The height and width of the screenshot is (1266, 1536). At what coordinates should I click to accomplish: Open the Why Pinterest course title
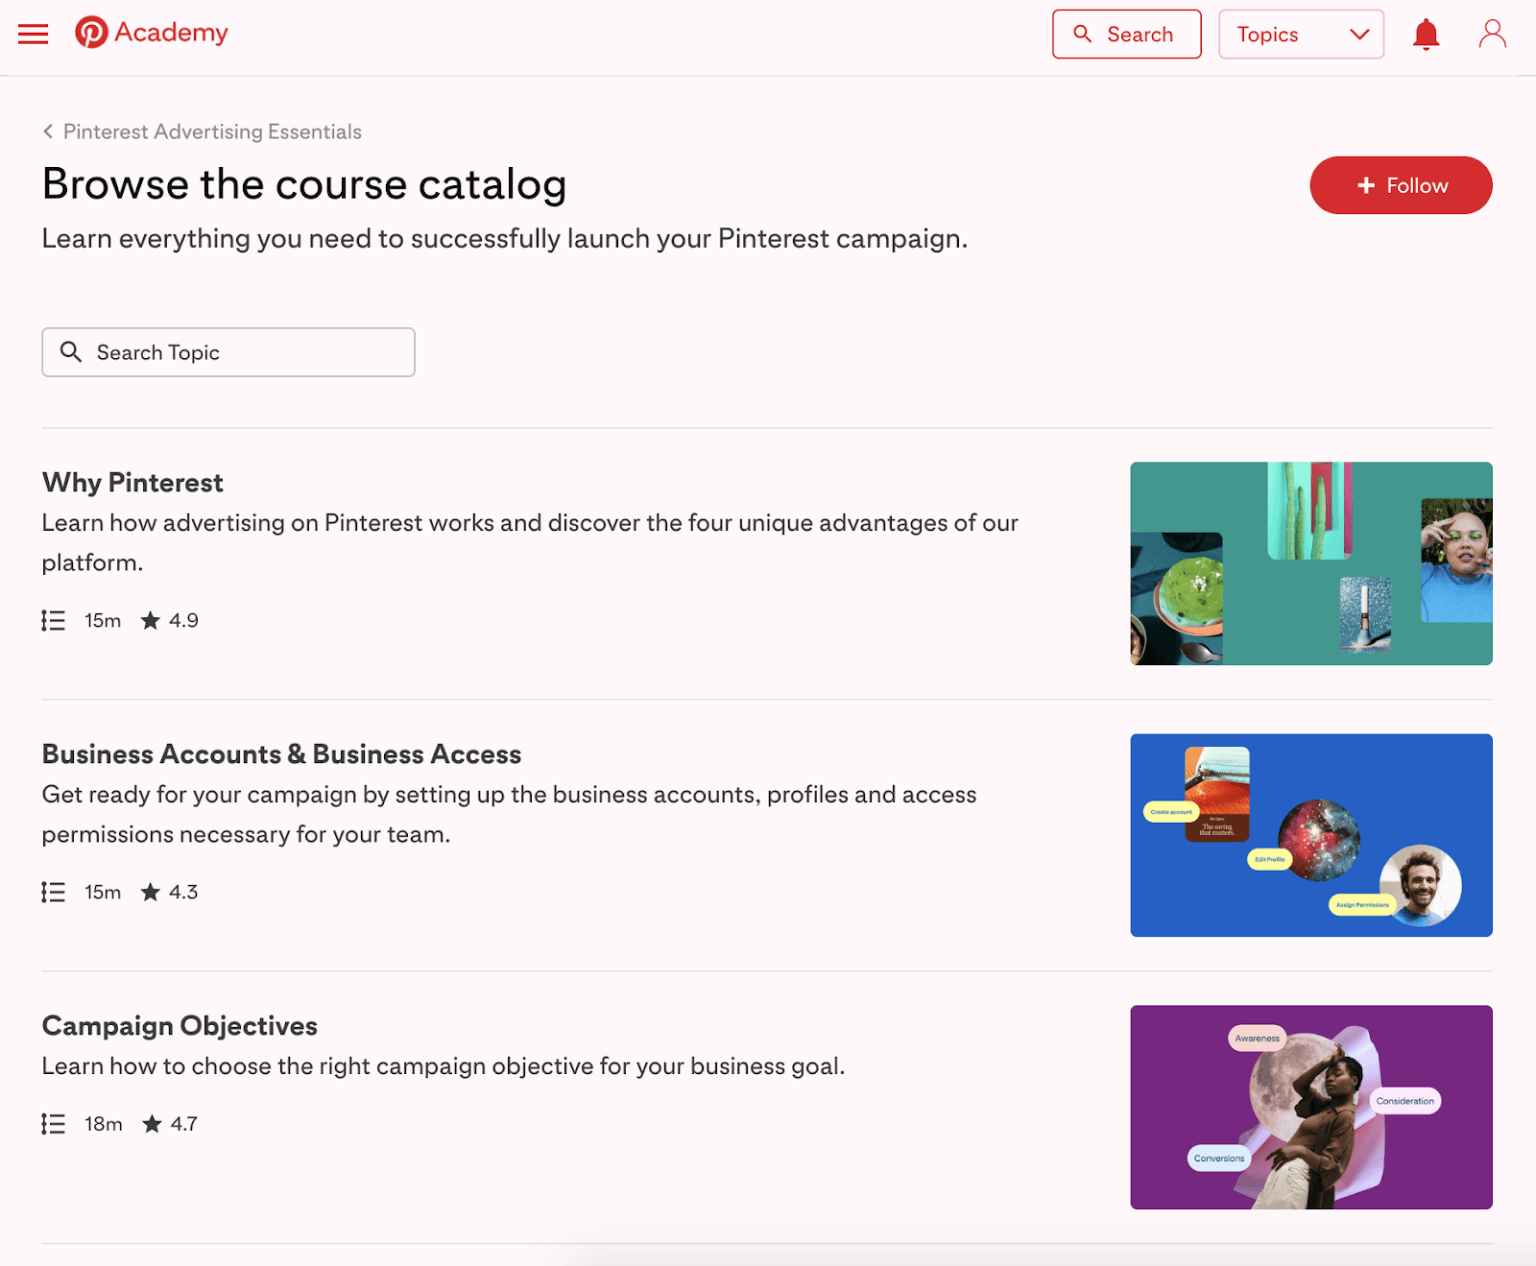132,483
